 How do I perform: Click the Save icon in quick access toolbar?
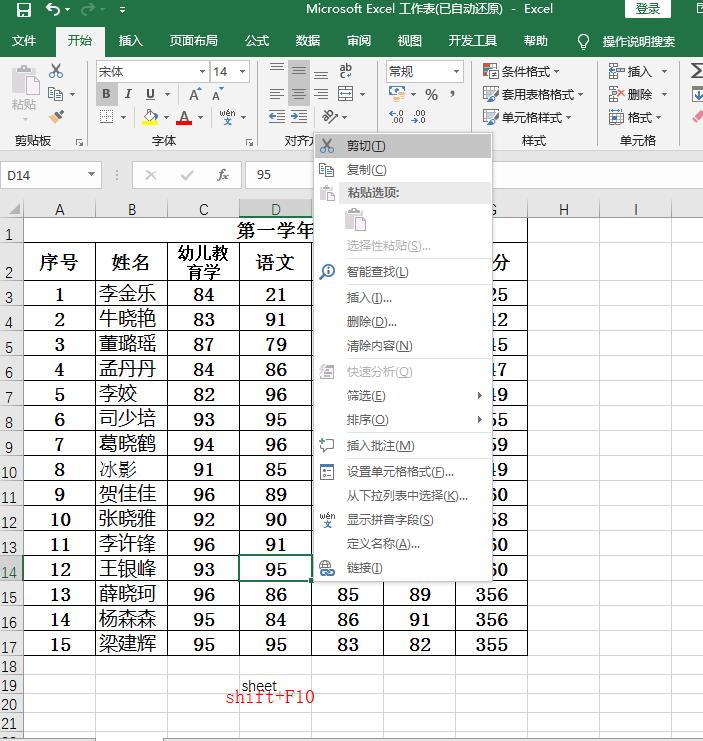click(24, 9)
